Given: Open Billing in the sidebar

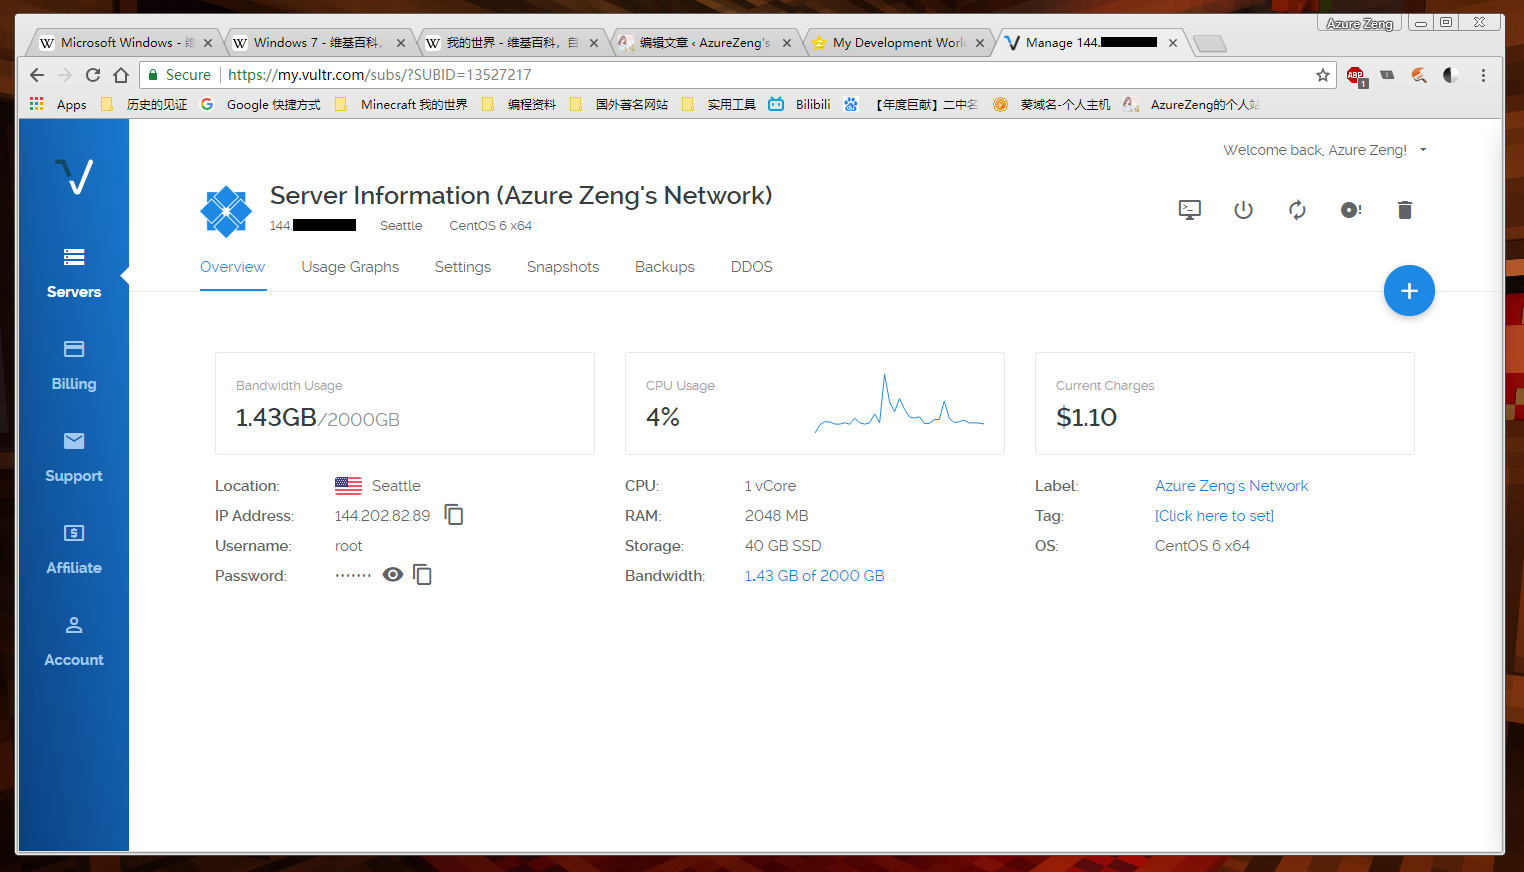Looking at the screenshot, I should 74,366.
